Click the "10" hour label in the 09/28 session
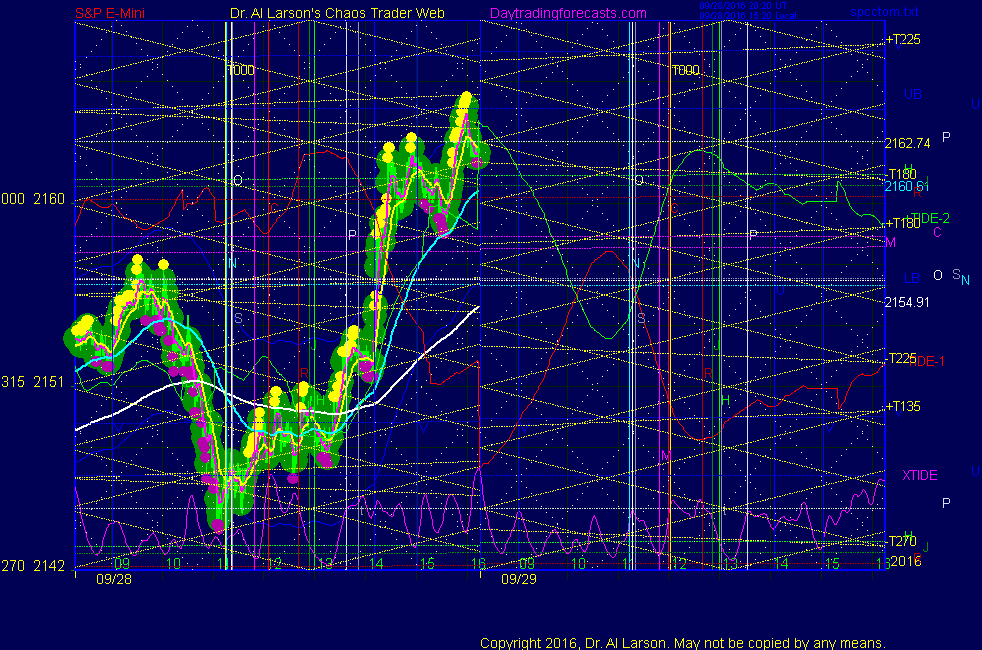982x650 pixels. (173, 564)
